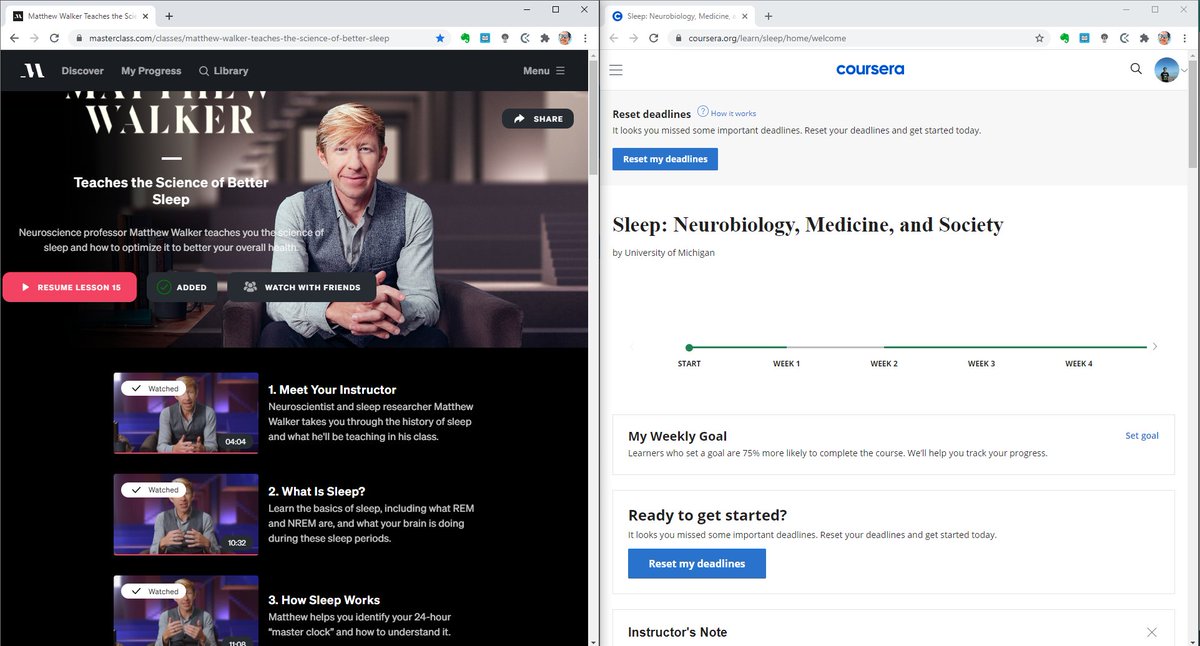Go back in the MasterClass window

[x=15, y=38]
